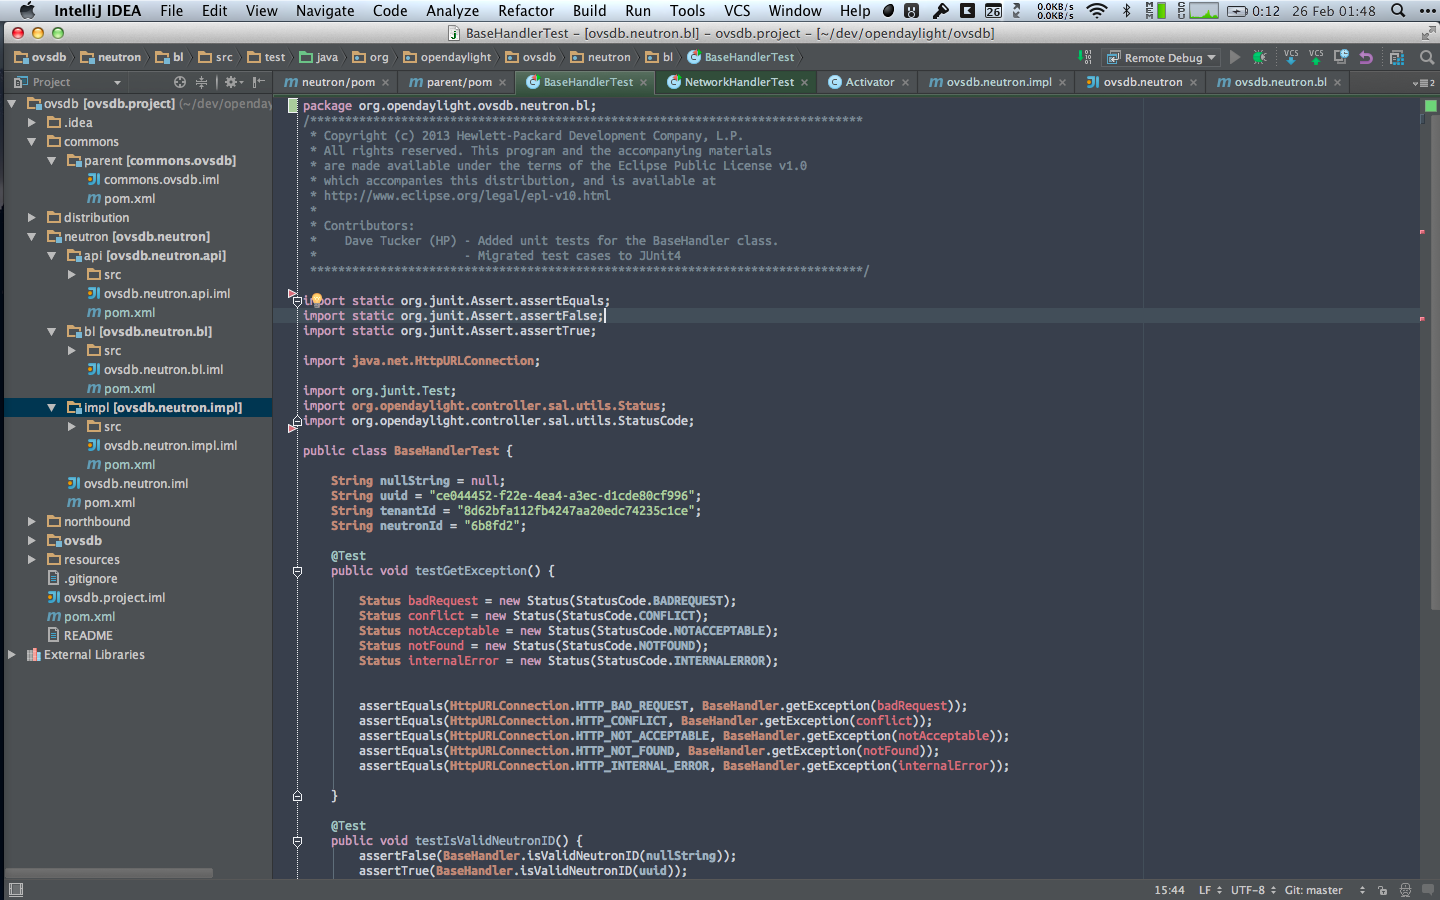The height and width of the screenshot is (900, 1440).
Task: Open the Analyze menu
Action: (x=452, y=11)
